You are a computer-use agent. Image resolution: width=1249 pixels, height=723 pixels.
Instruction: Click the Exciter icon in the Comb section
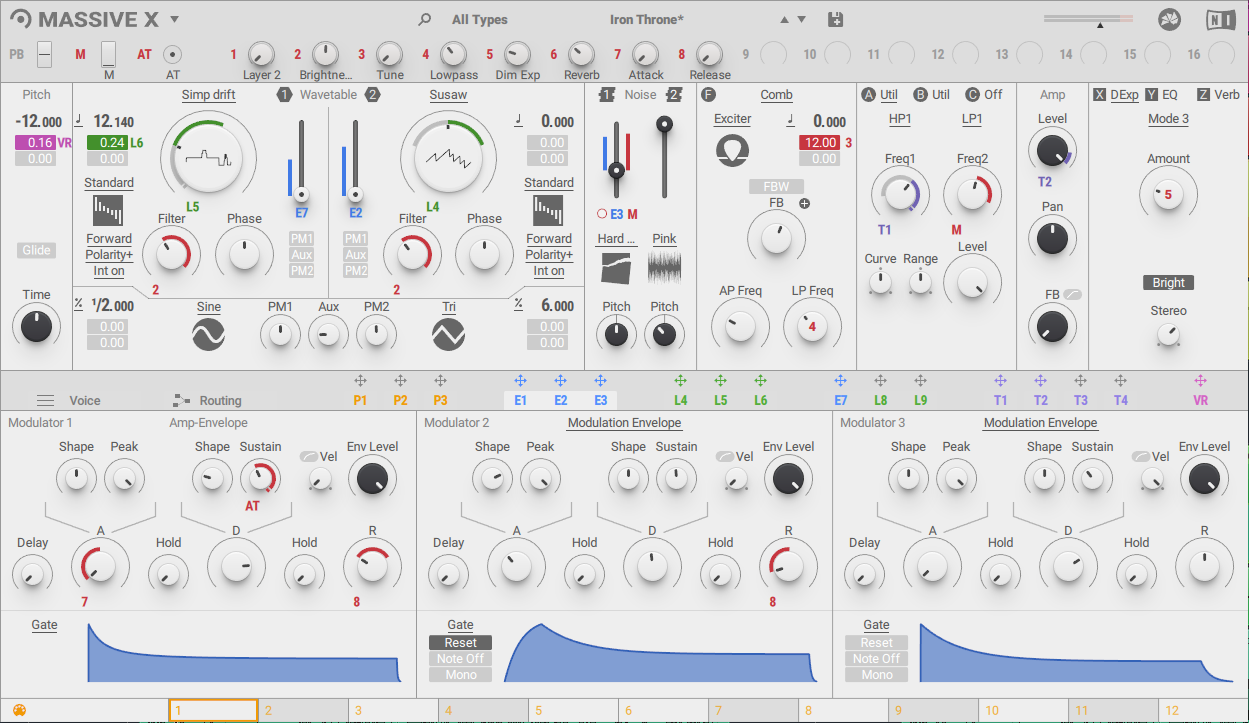pos(732,151)
